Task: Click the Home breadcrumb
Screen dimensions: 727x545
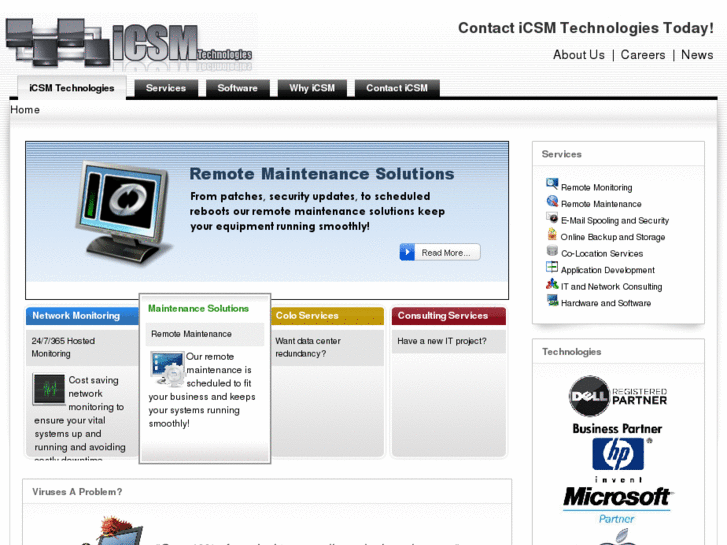Action: click(25, 110)
